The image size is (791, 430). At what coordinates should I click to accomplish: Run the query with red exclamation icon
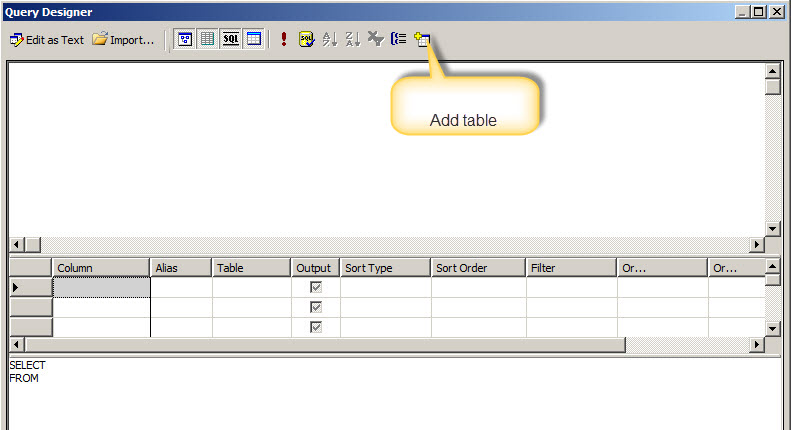click(x=284, y=39)
